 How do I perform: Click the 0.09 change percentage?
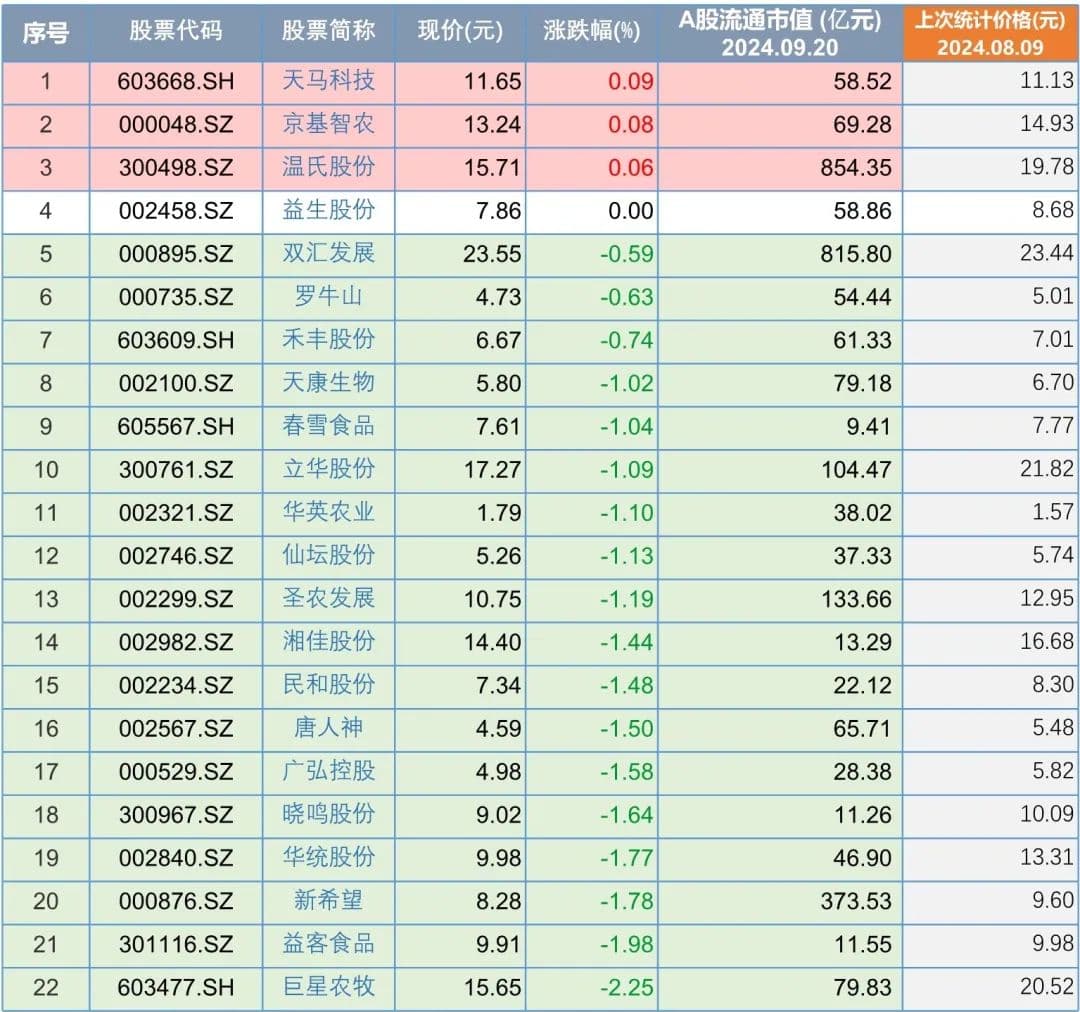point(630,82)
